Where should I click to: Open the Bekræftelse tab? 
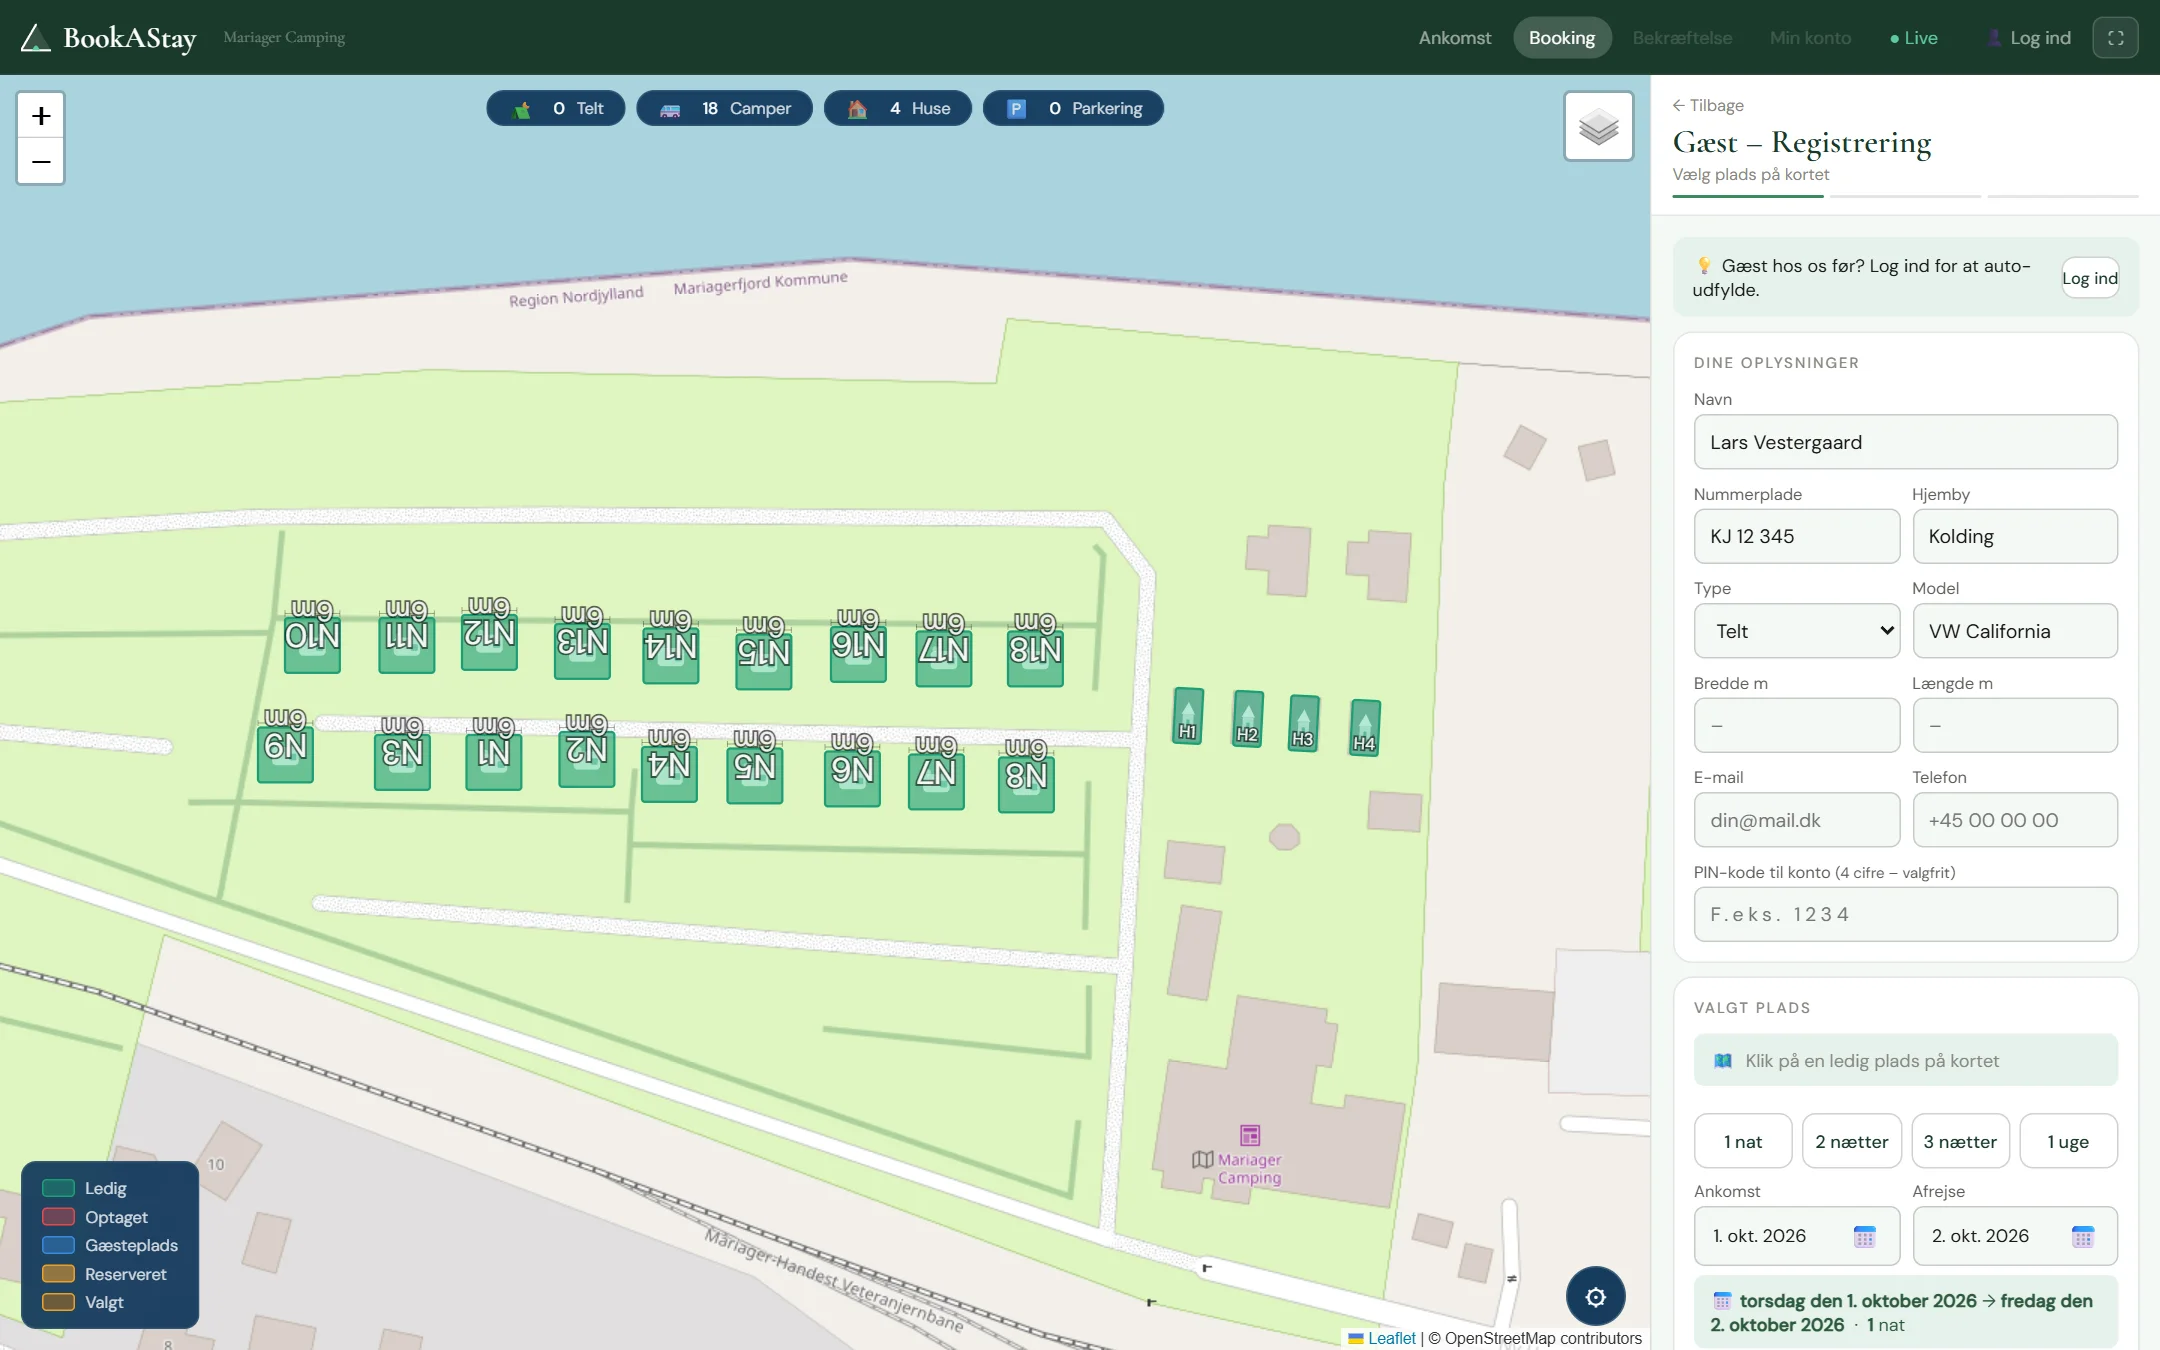point(1682,38)
